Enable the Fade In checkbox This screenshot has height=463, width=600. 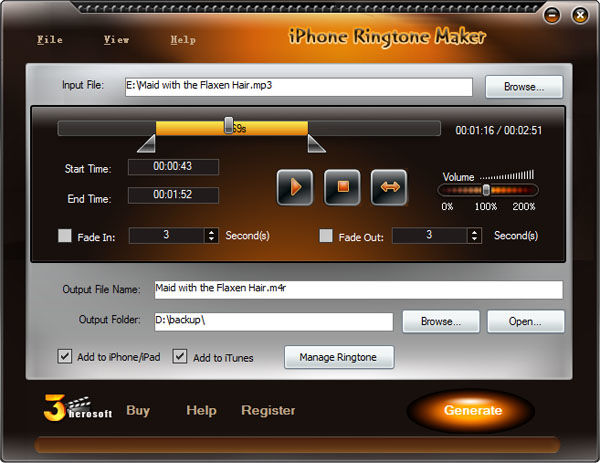tap(65, 236)
